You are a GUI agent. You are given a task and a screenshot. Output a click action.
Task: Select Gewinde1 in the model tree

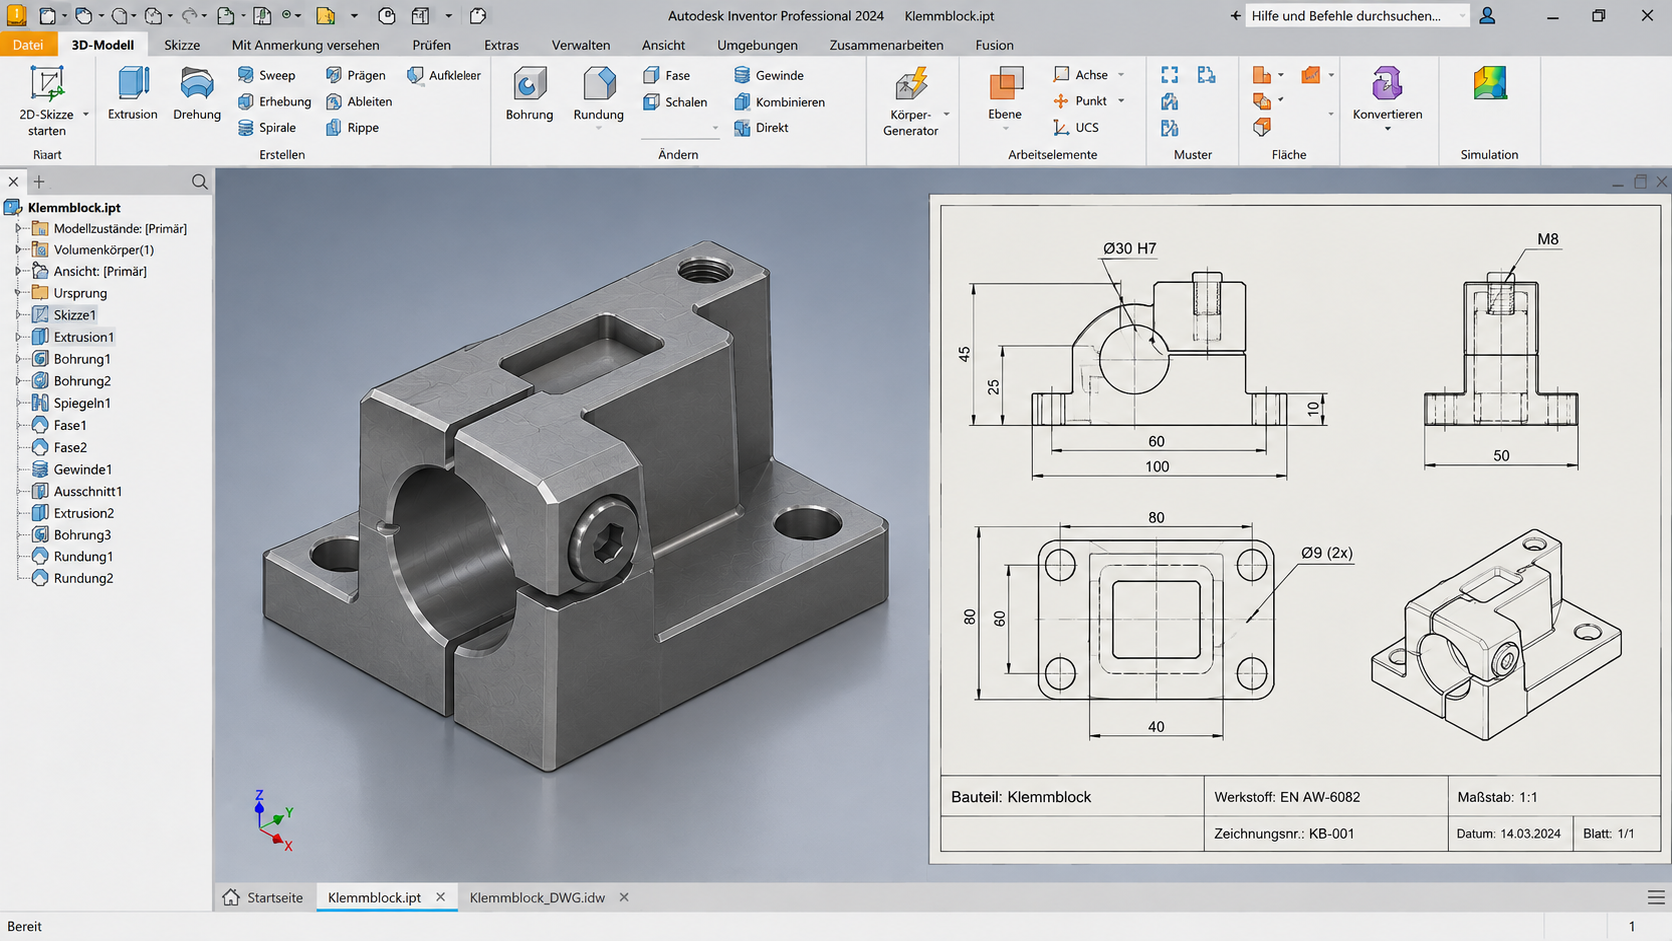(83, 469)
